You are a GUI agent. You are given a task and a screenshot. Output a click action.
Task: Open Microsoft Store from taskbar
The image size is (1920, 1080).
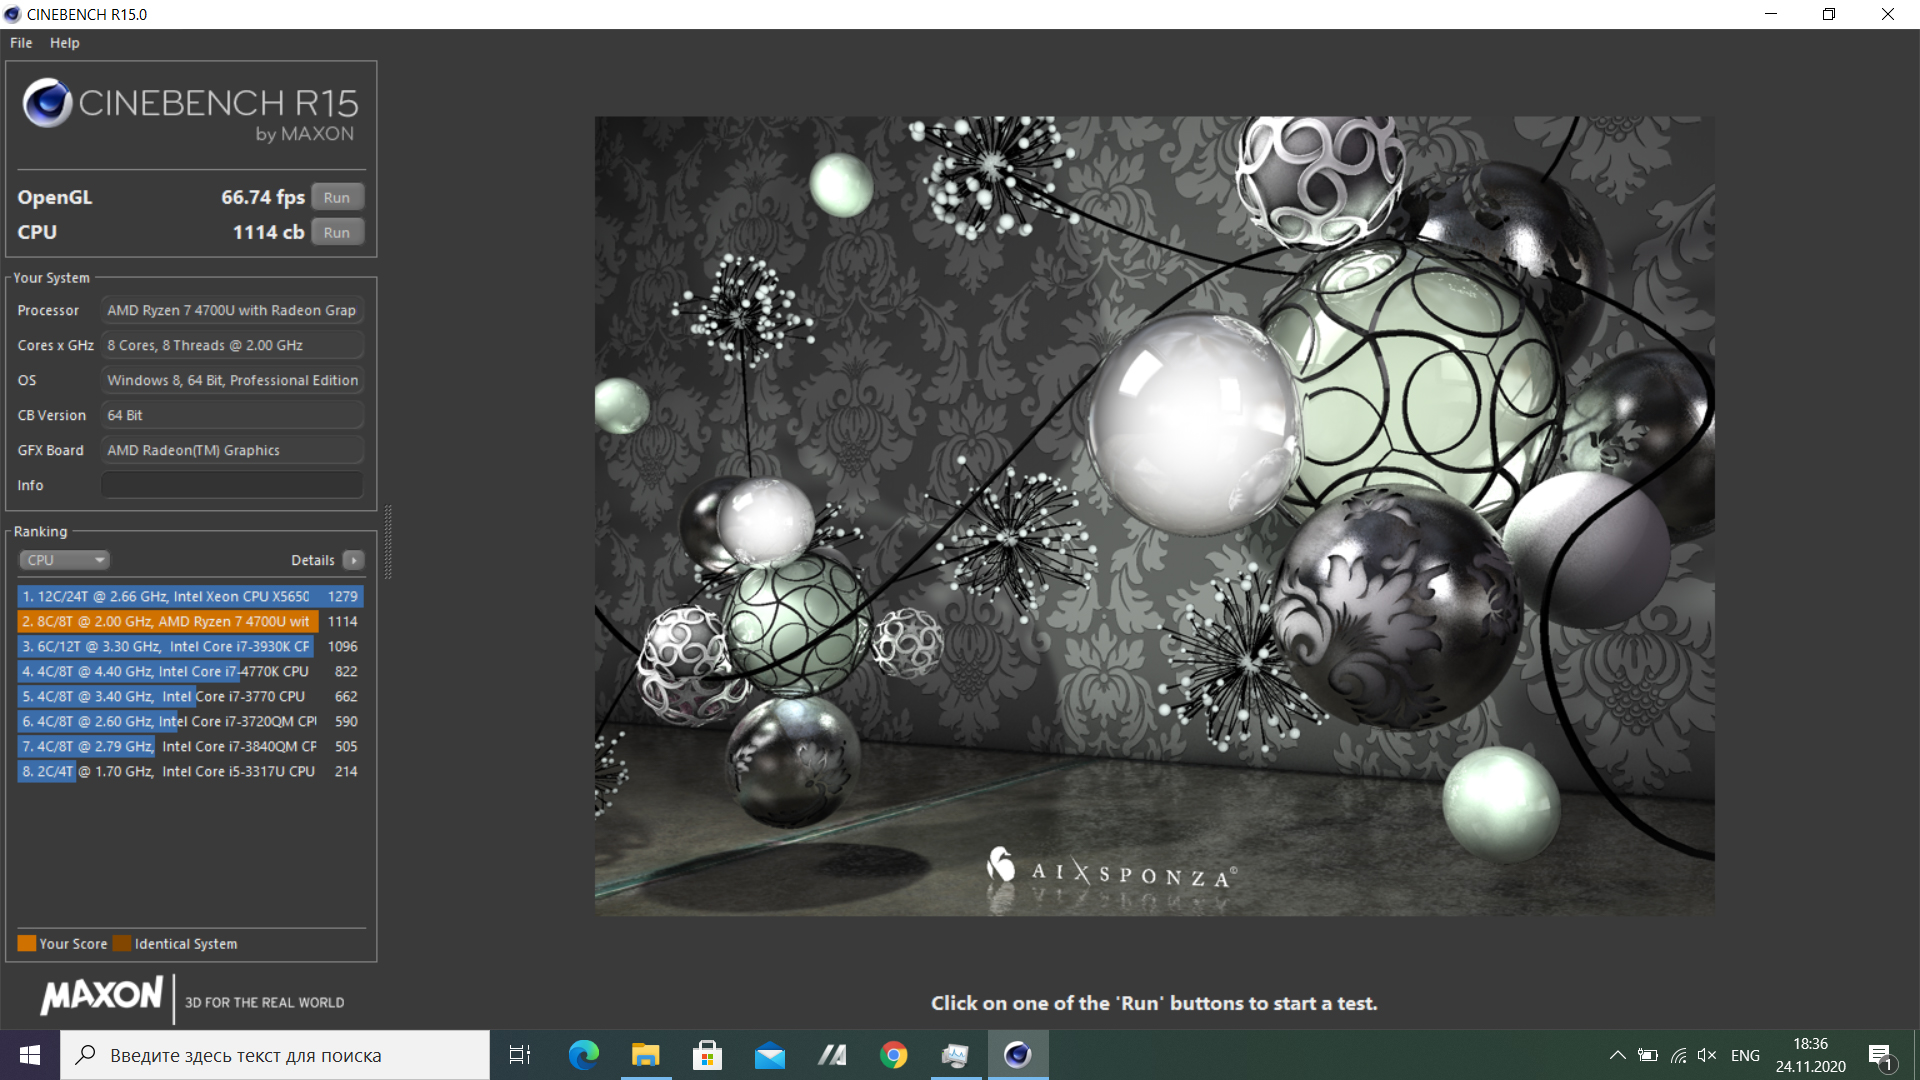point(707,1055)
